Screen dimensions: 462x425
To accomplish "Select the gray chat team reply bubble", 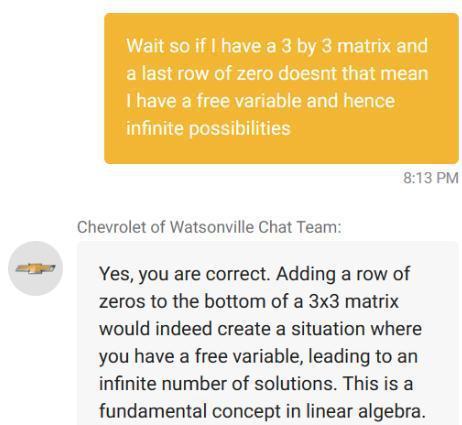I will [268, 333].
